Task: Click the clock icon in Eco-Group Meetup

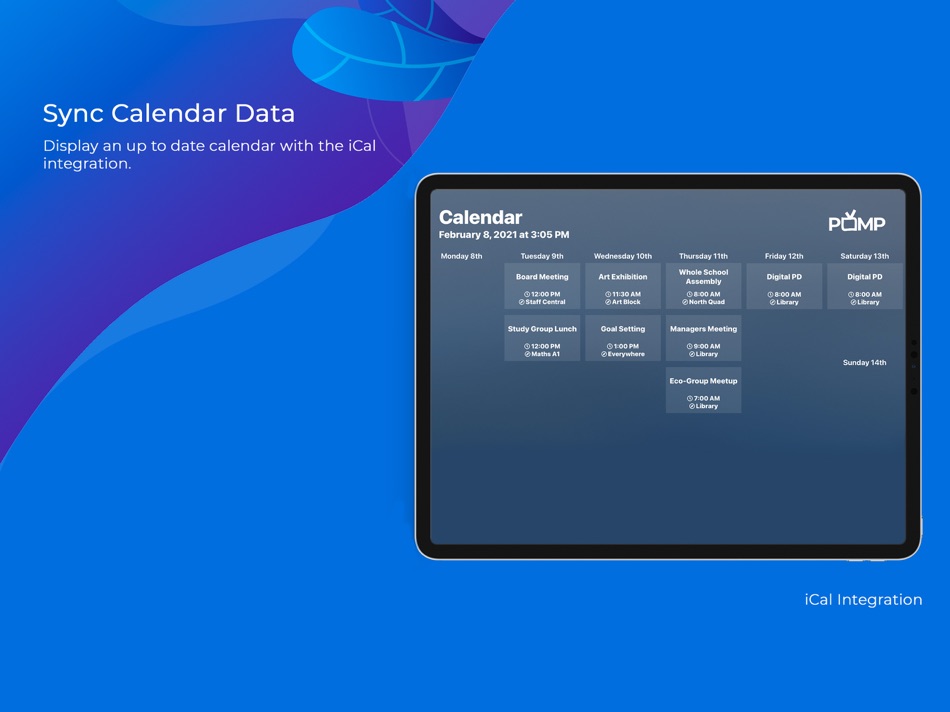Action: pos(690,399)
